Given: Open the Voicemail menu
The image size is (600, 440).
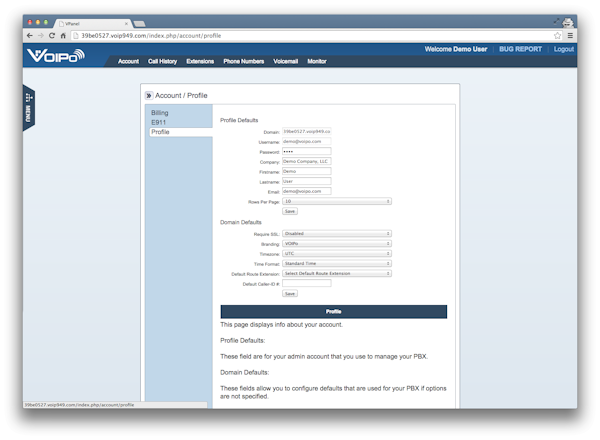Looking at the screenshot, I should click(x=285, y=61).
